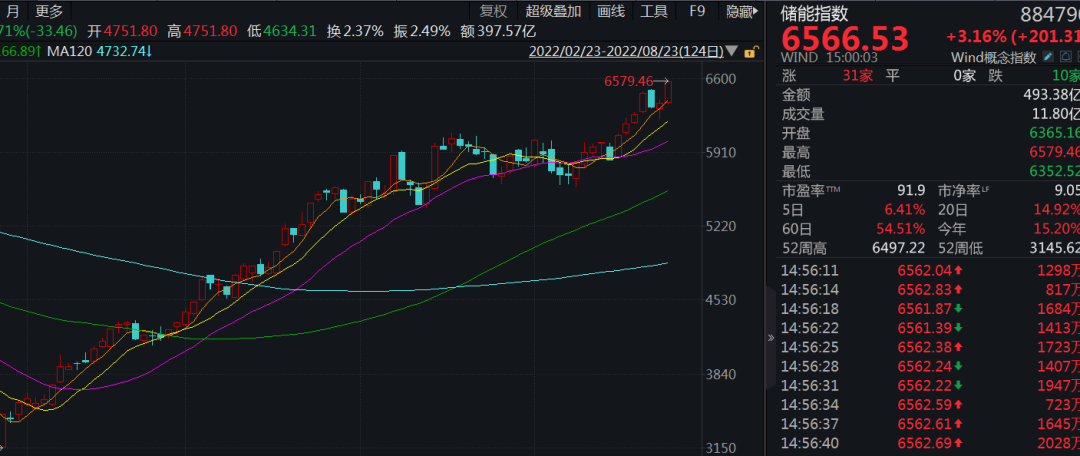Click the 2022/02/23-2022/08/23 date range link
1080x456 pixels.
(x=627, y=50)
